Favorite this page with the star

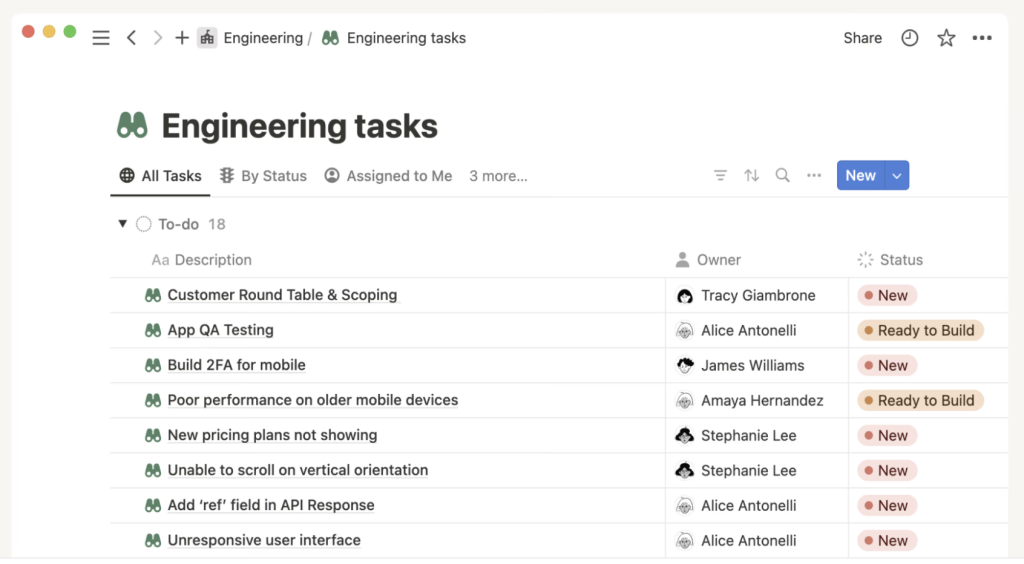(946, 38)
